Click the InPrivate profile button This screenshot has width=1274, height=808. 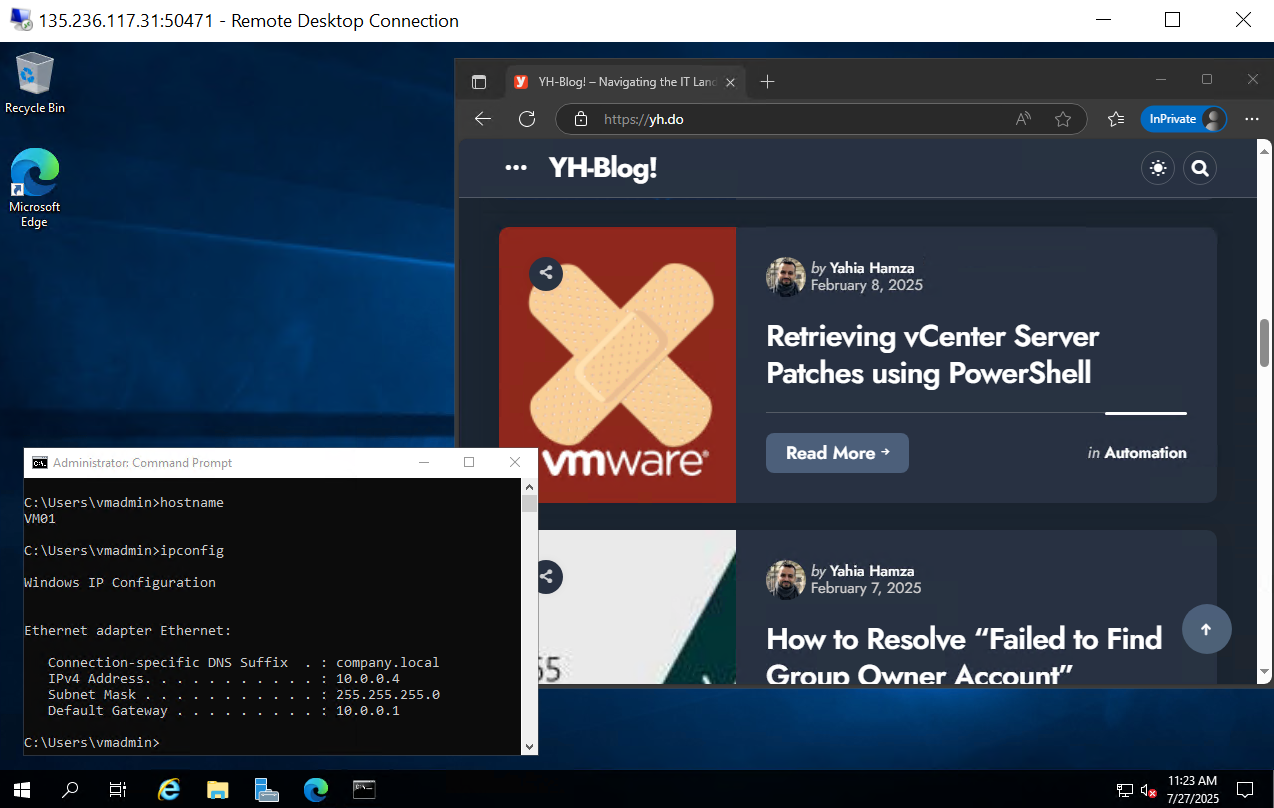click(x=1184, y=119)
